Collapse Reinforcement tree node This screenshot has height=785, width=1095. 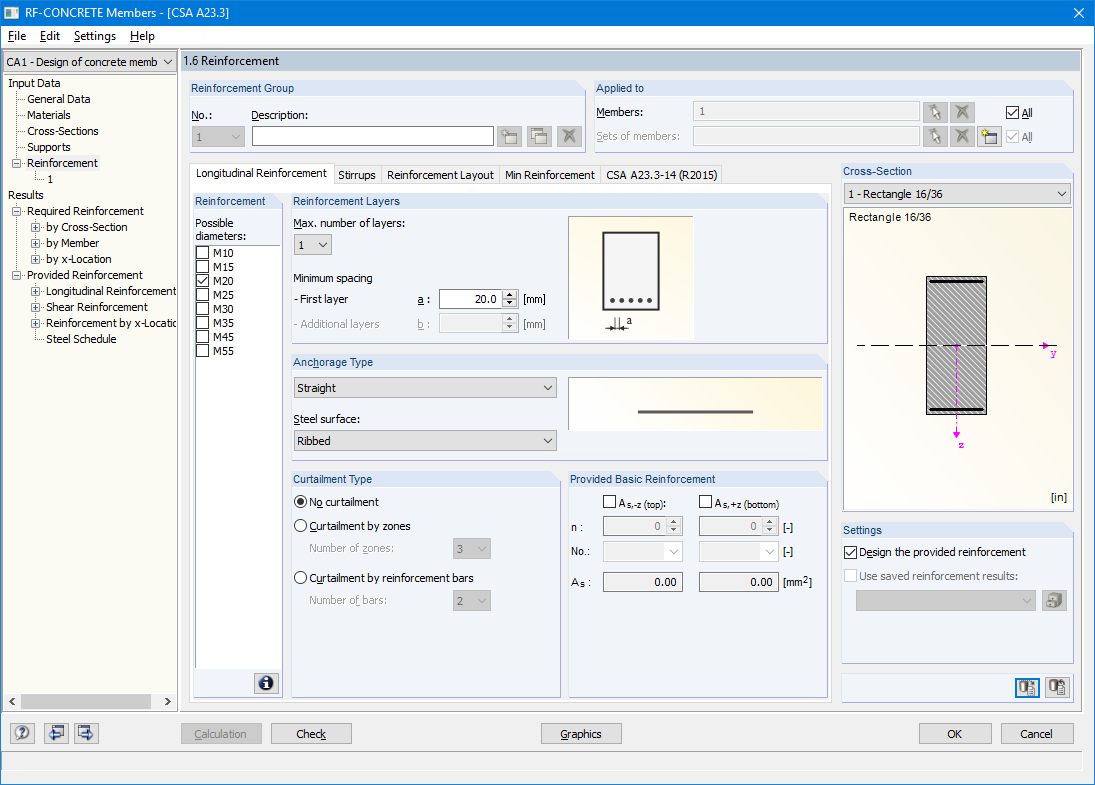pos(17,163)
